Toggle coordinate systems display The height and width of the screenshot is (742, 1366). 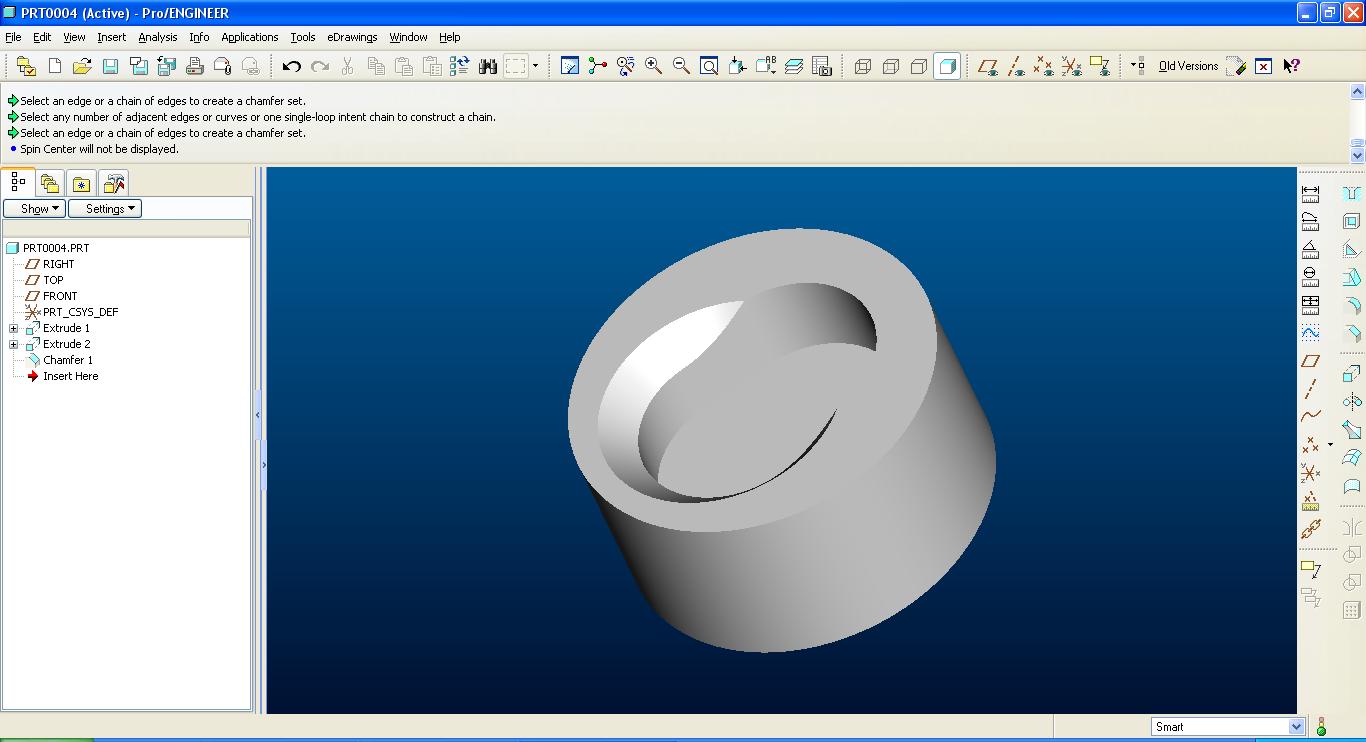1072,66
